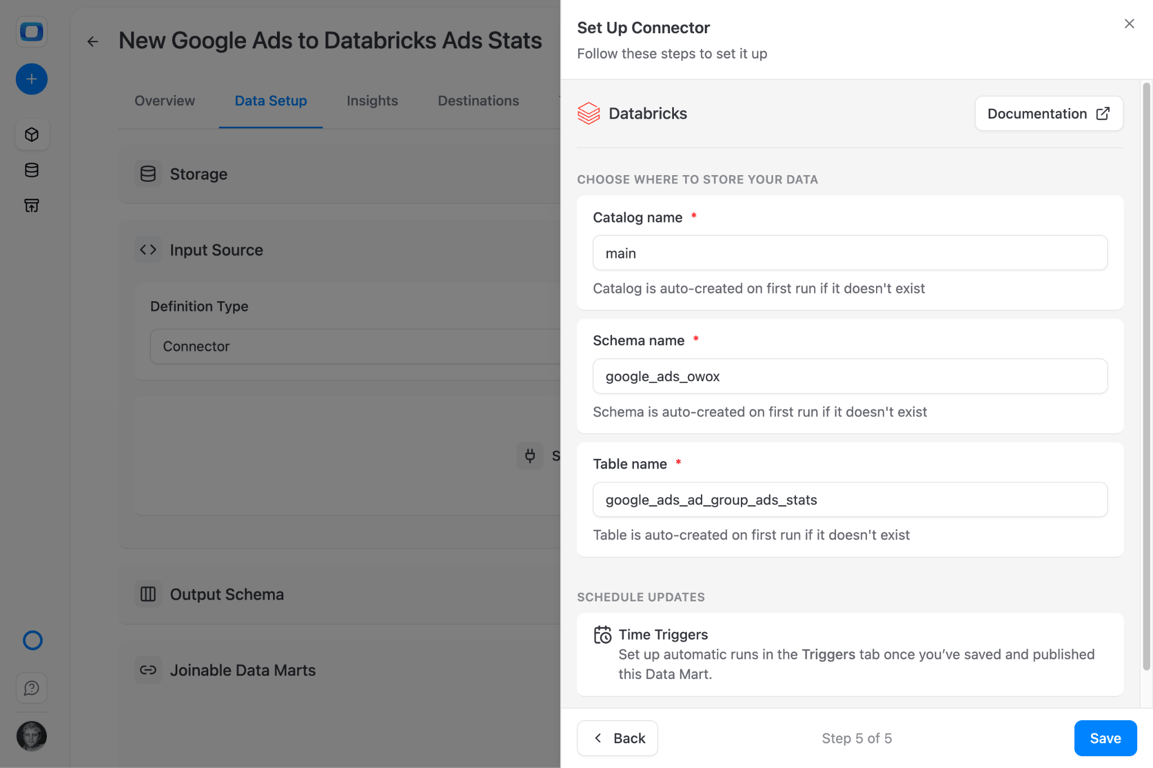Click the Catalog name input field
This screenshot has height=768, width=1153.
pyautogui.click(x=850, y=253)
